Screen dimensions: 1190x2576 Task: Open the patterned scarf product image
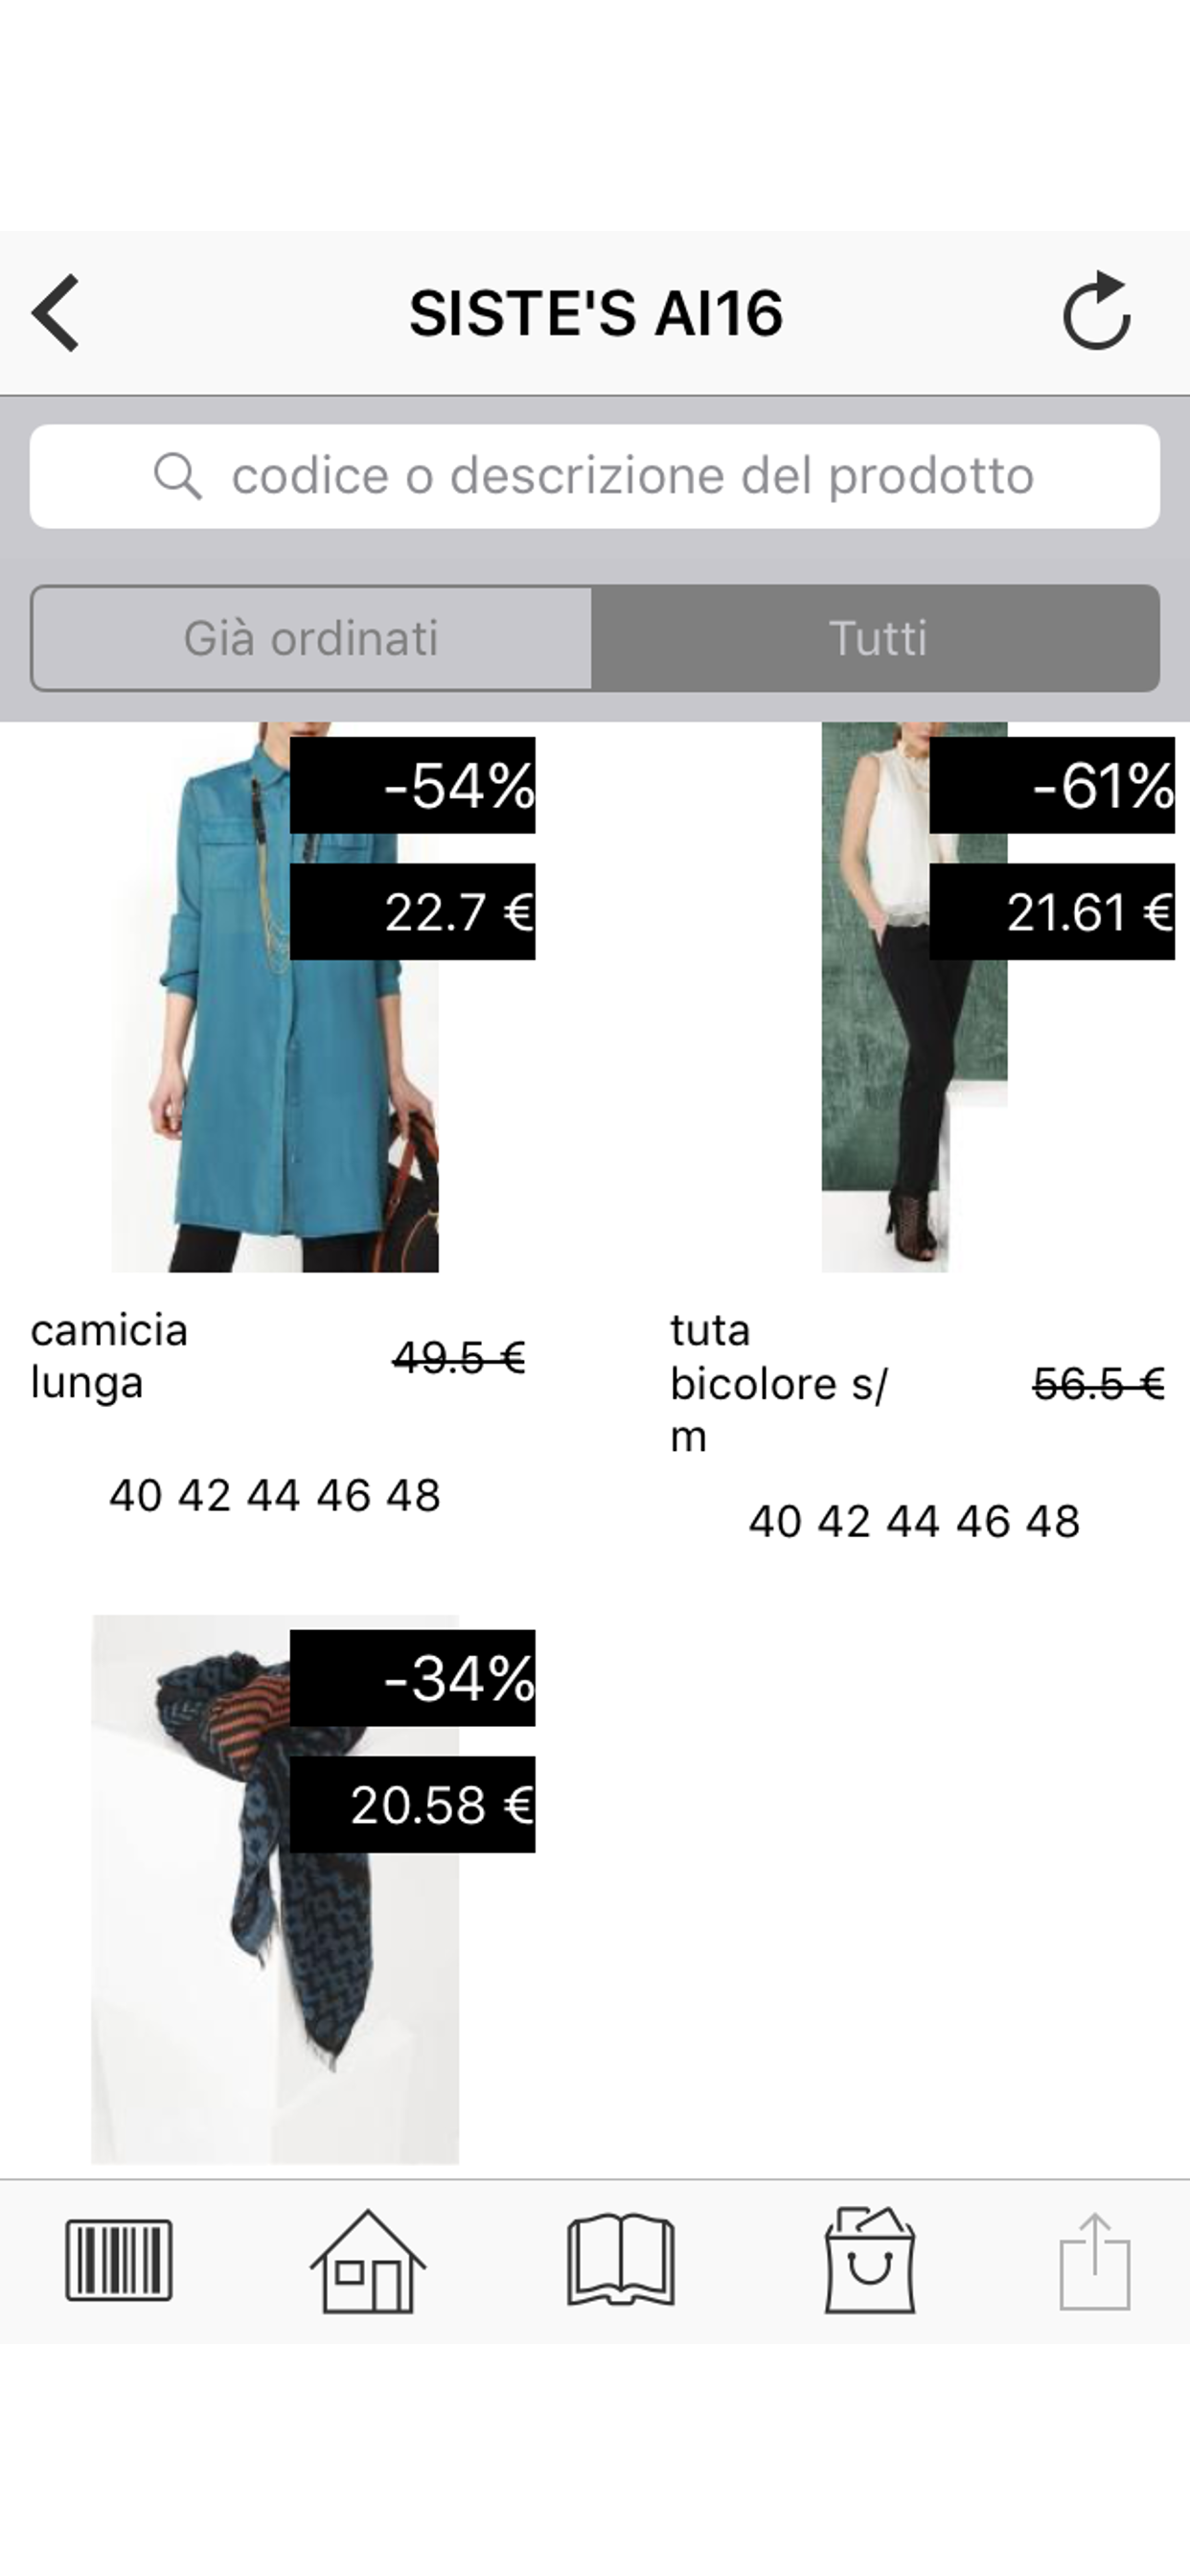275,1888
